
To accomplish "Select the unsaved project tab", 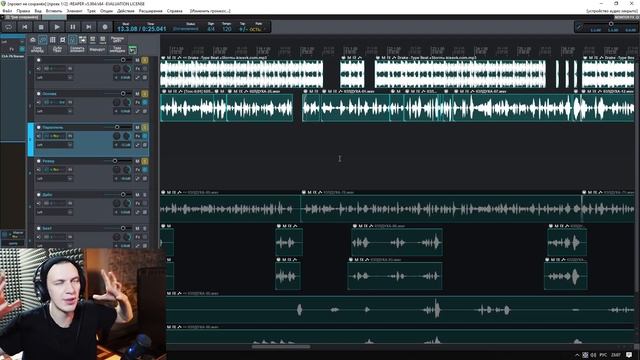I will [x=22, y=18].
